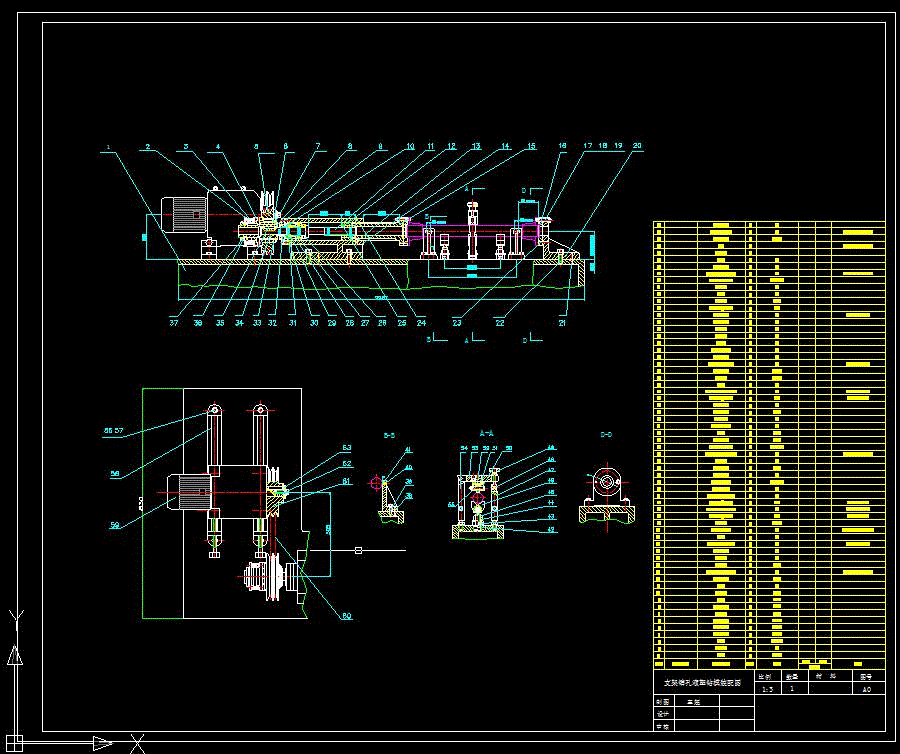Click the balloon label 58 in the plan view
Viewport: 900px width, 754px height.
coord(115,474)
